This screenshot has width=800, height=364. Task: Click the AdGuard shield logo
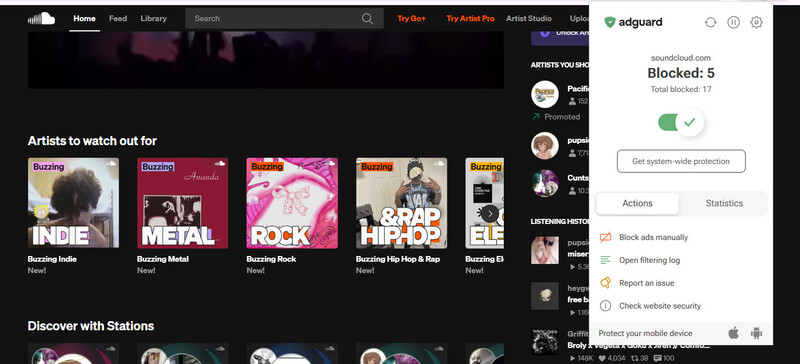click(x=610, y=22)
